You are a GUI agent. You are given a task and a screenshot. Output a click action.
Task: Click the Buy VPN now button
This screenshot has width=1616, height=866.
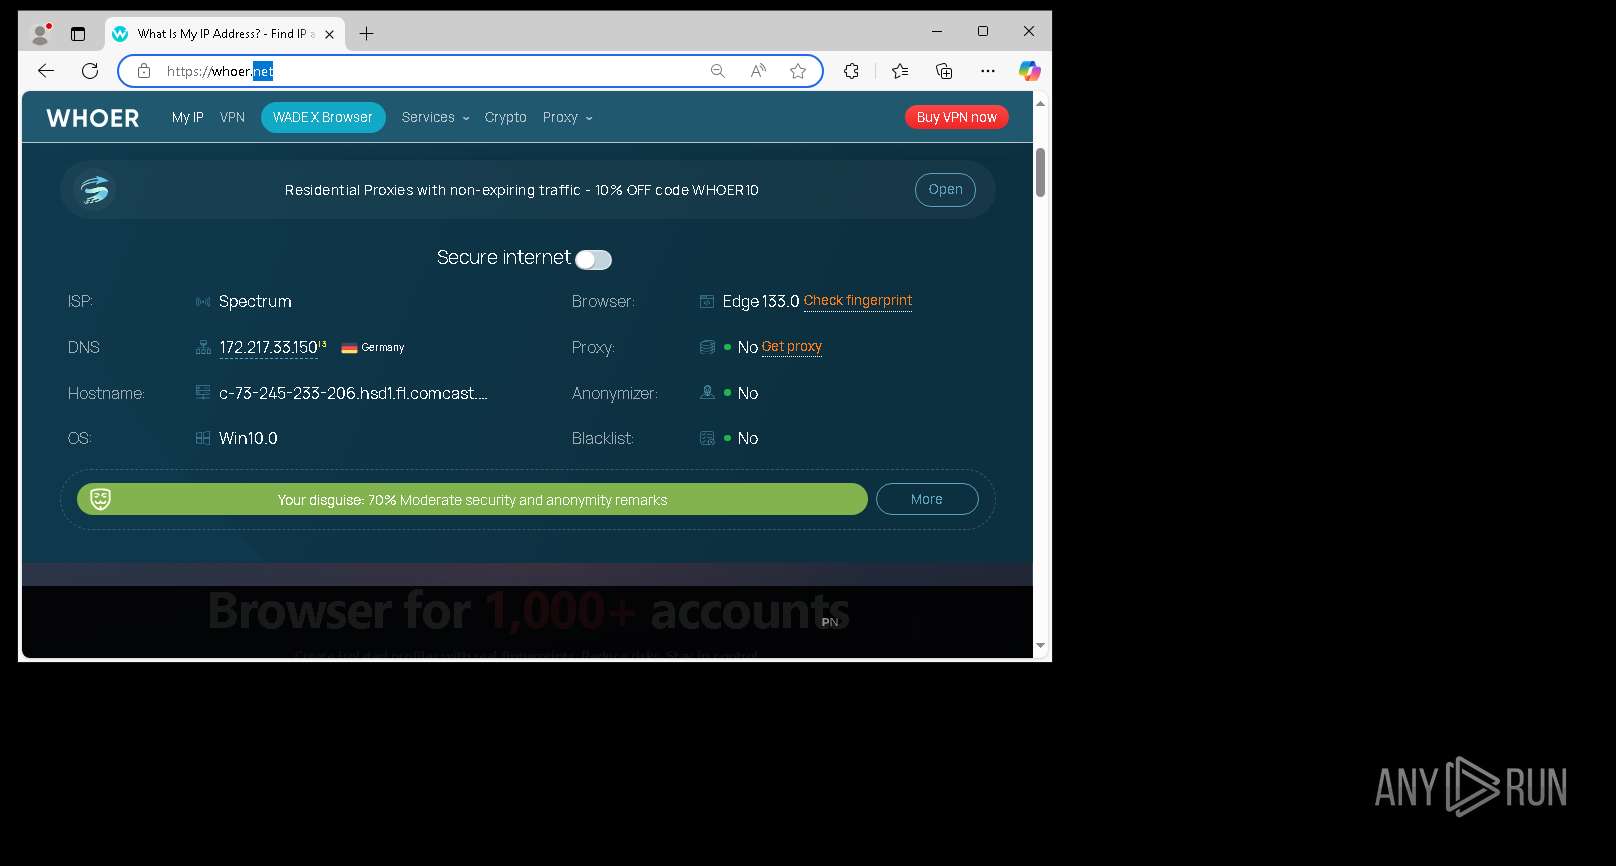pos(957,117)
